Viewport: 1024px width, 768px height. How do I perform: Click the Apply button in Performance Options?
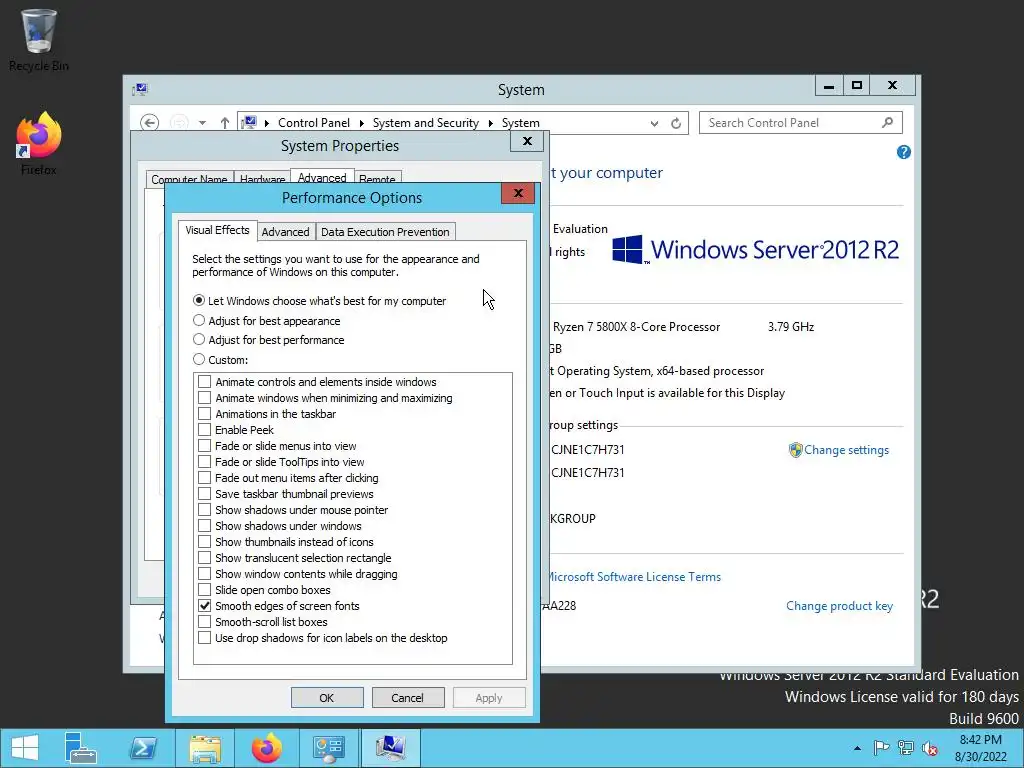[x=489, y=697]
